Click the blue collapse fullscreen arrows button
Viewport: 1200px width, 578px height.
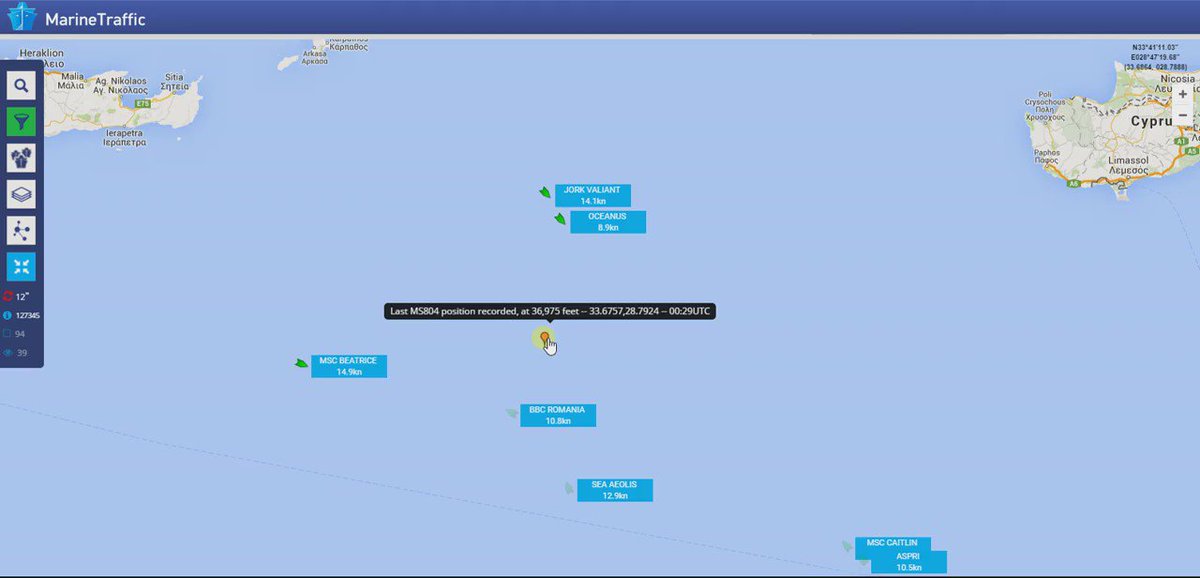pos(21,266)
